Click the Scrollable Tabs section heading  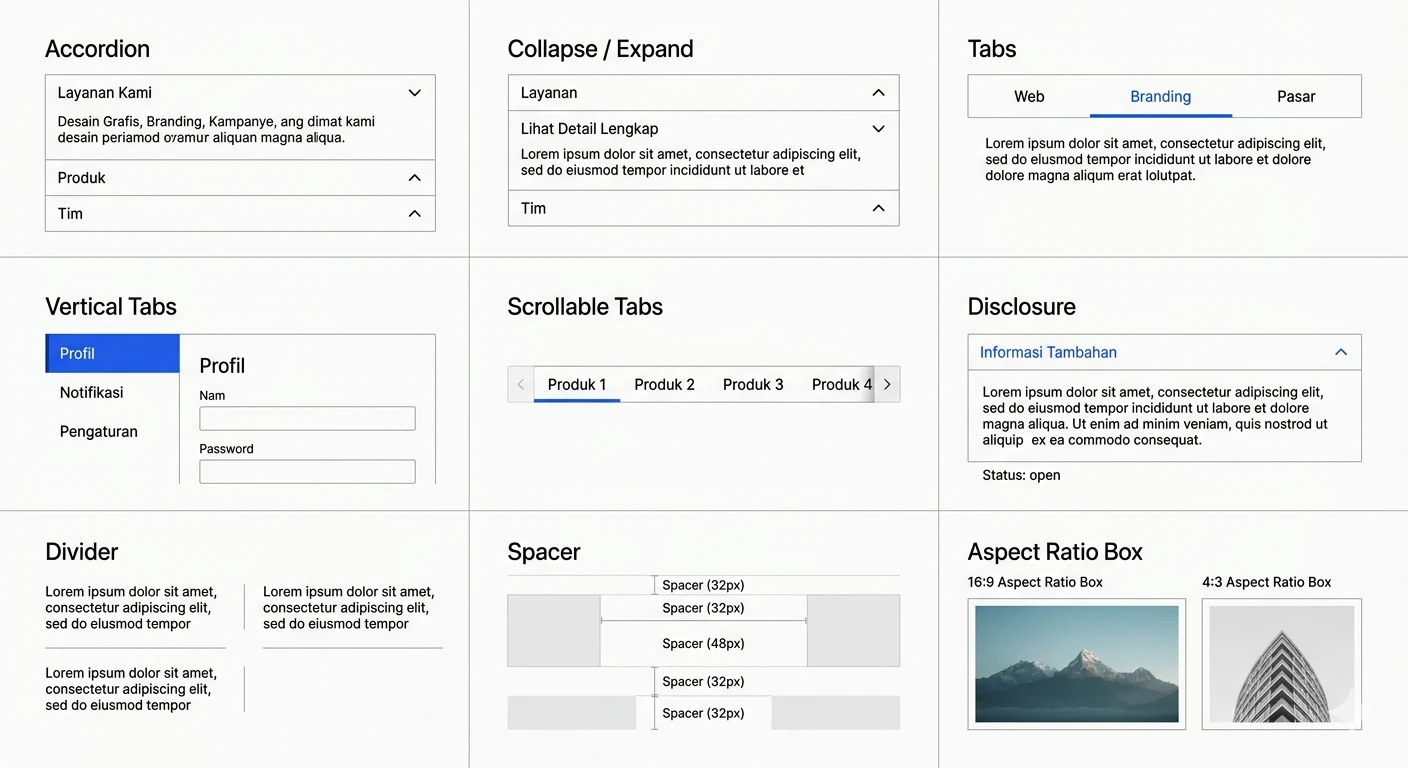(x=585, y=307)
